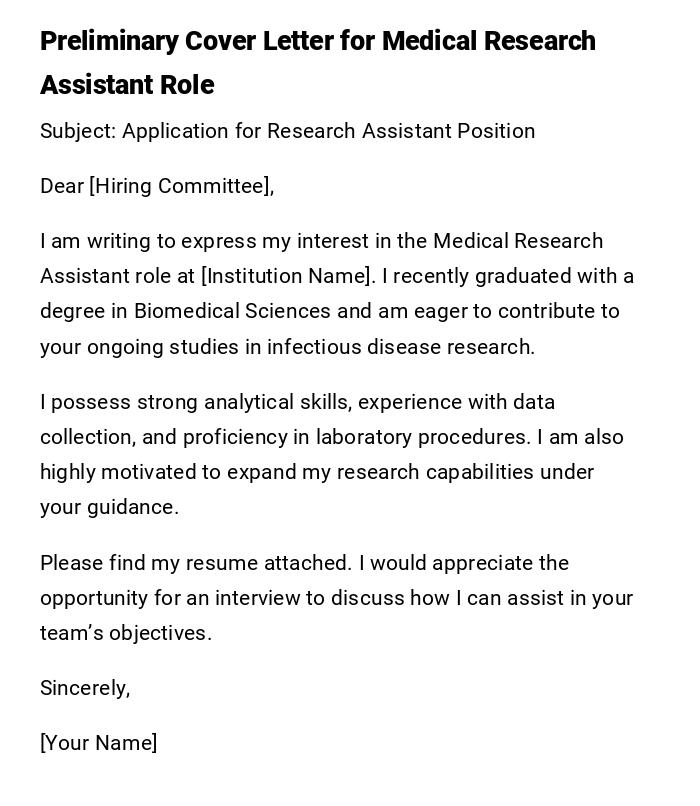Select the '[Hiring Committee]' placeholder
700x806 pixels.
click(x=181, y=186)
